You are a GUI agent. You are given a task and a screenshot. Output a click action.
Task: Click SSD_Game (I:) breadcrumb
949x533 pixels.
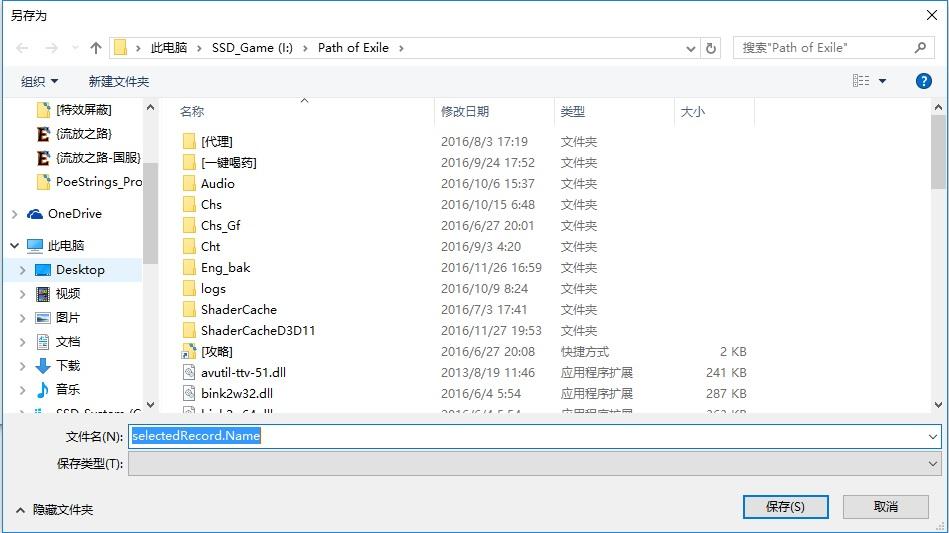(252, 48)
